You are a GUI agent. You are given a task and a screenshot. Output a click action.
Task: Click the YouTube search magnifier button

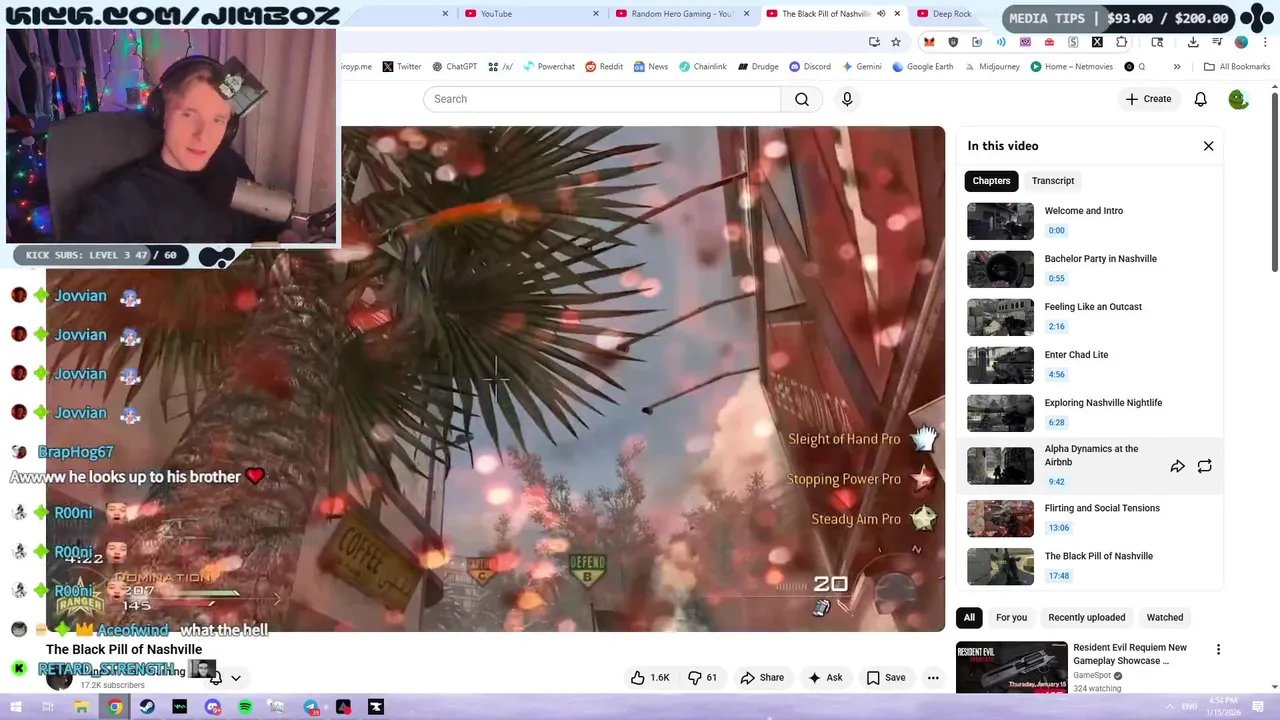coord(802,99)
